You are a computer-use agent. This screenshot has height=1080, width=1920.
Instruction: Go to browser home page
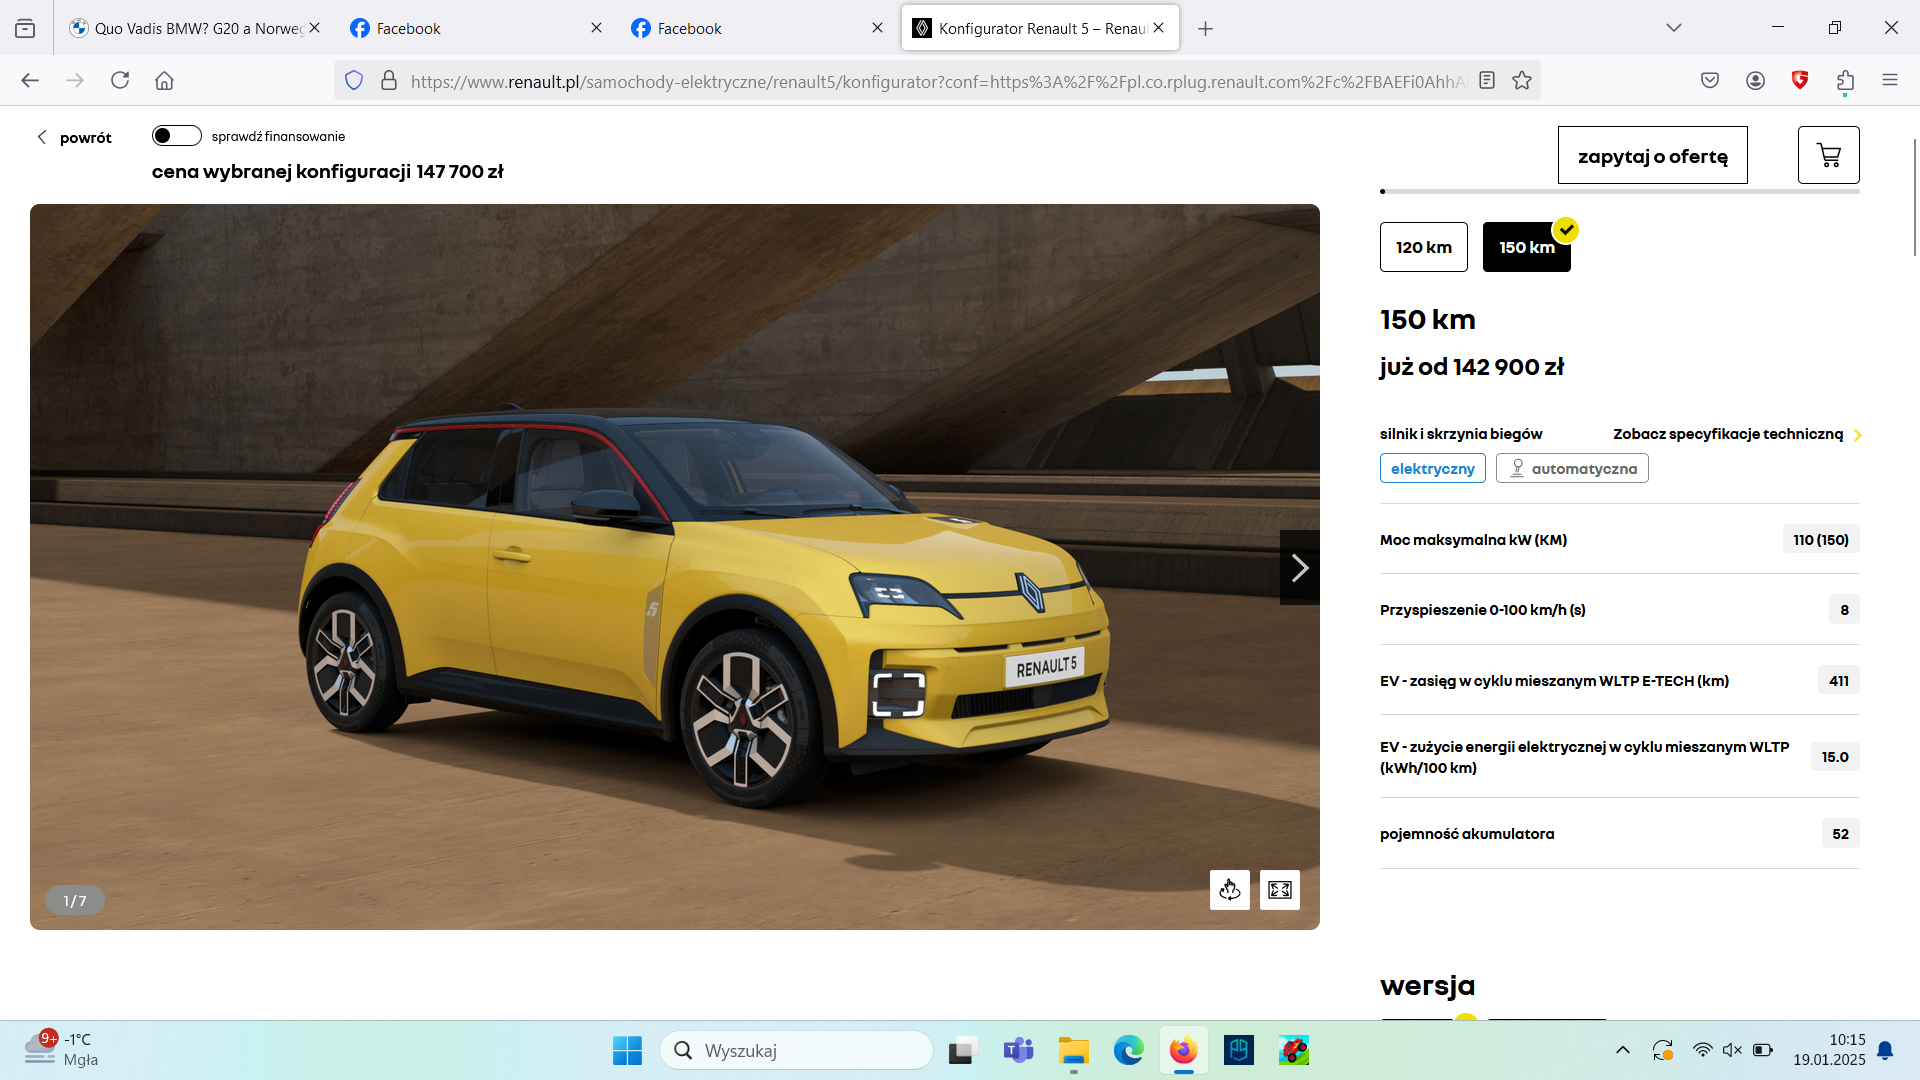tap(164, 80)
